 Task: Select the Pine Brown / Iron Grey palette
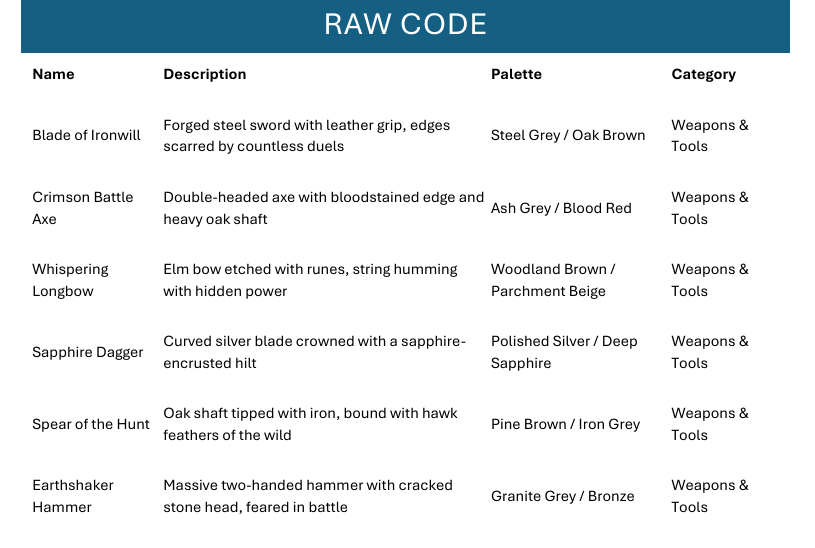tap(565, 424)
